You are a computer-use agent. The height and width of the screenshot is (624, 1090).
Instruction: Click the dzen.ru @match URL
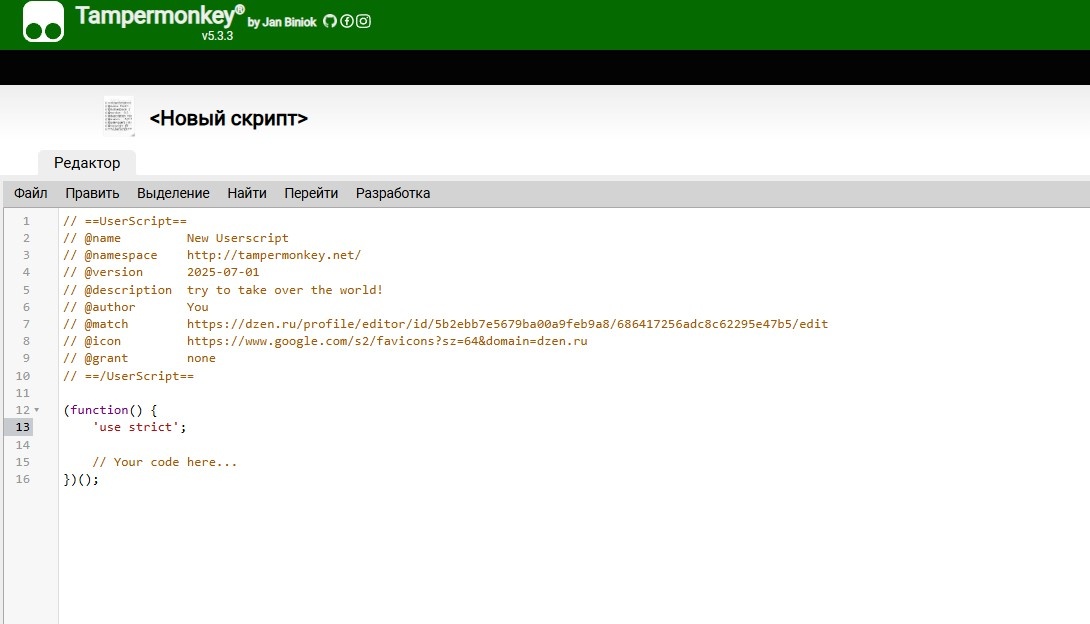point(507,324)
